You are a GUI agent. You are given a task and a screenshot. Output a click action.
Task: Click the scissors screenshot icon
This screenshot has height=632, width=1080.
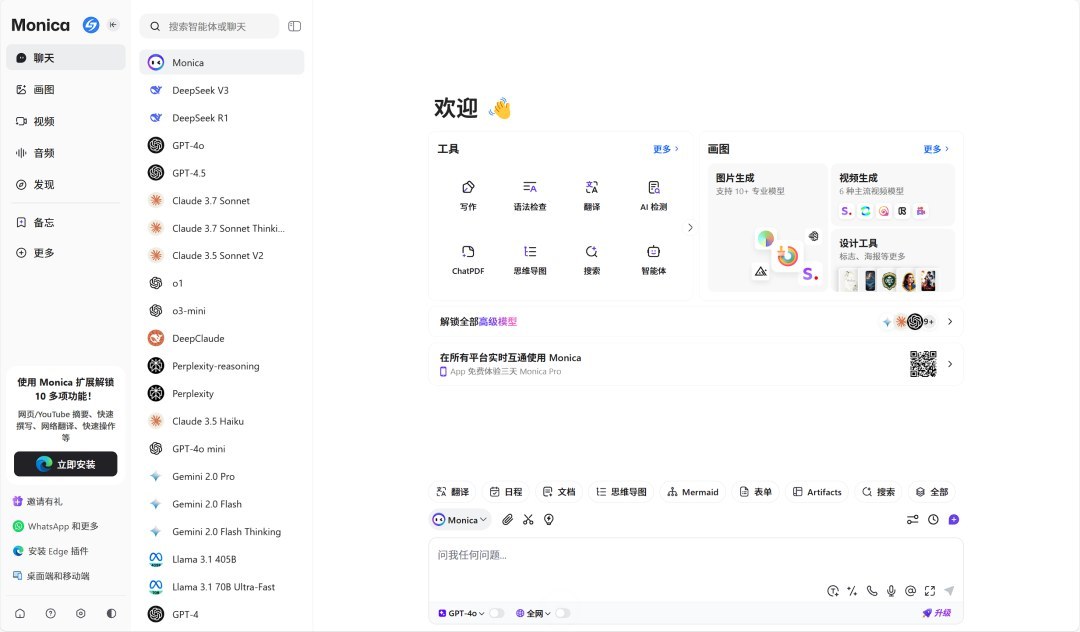point(528,520)
